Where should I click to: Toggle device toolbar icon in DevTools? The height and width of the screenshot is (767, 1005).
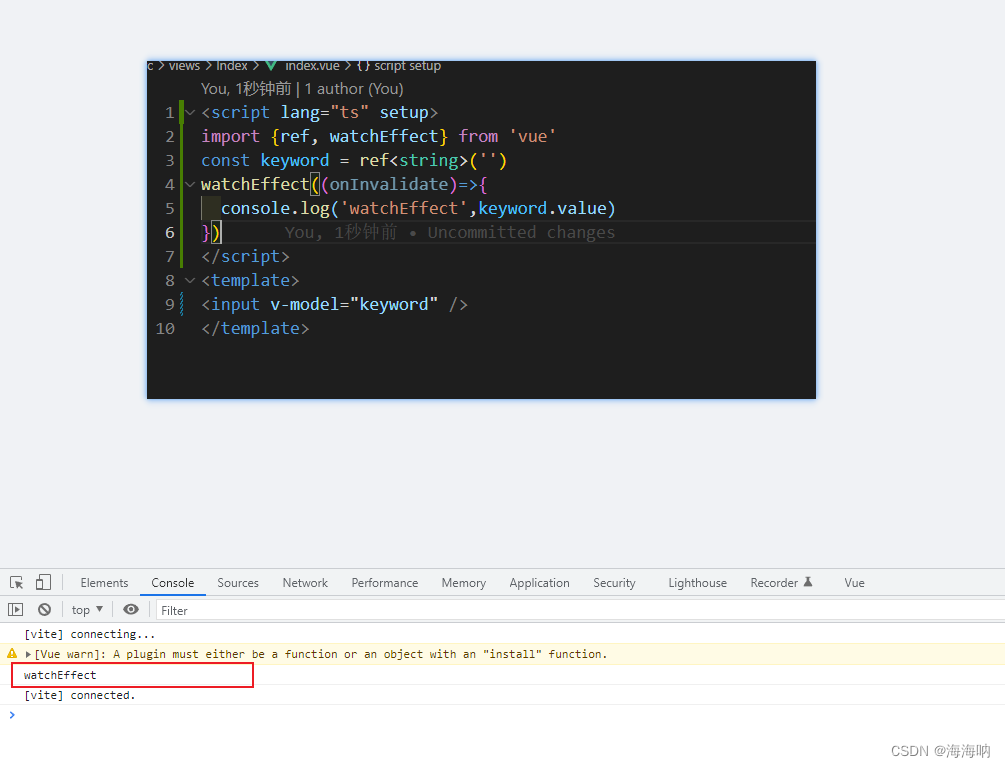43,582
